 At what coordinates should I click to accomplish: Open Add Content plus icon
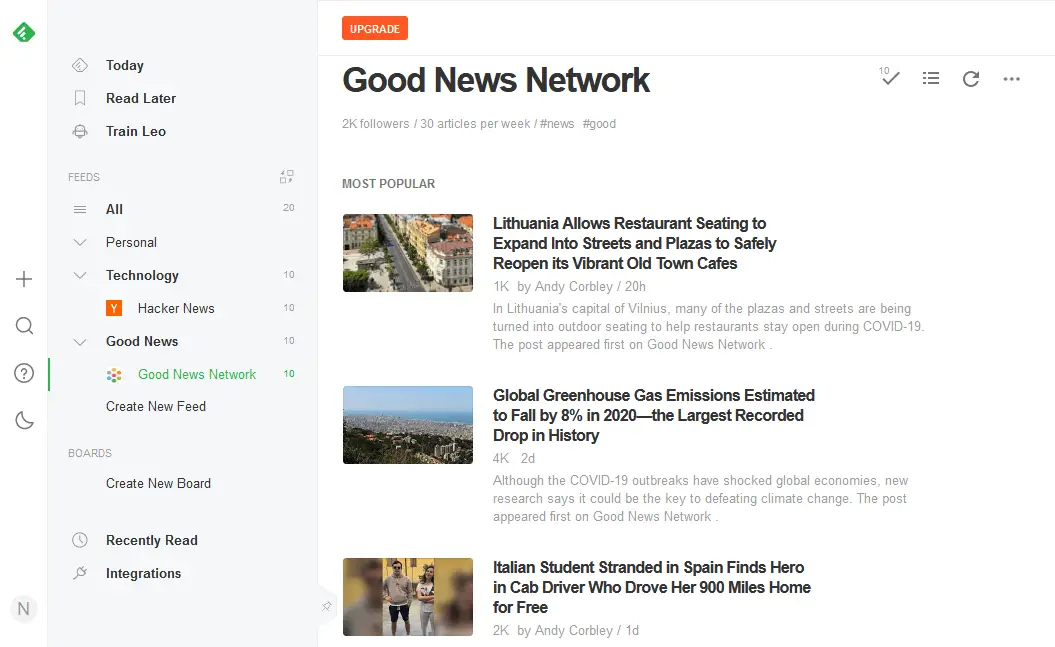(x=24, y=279)
